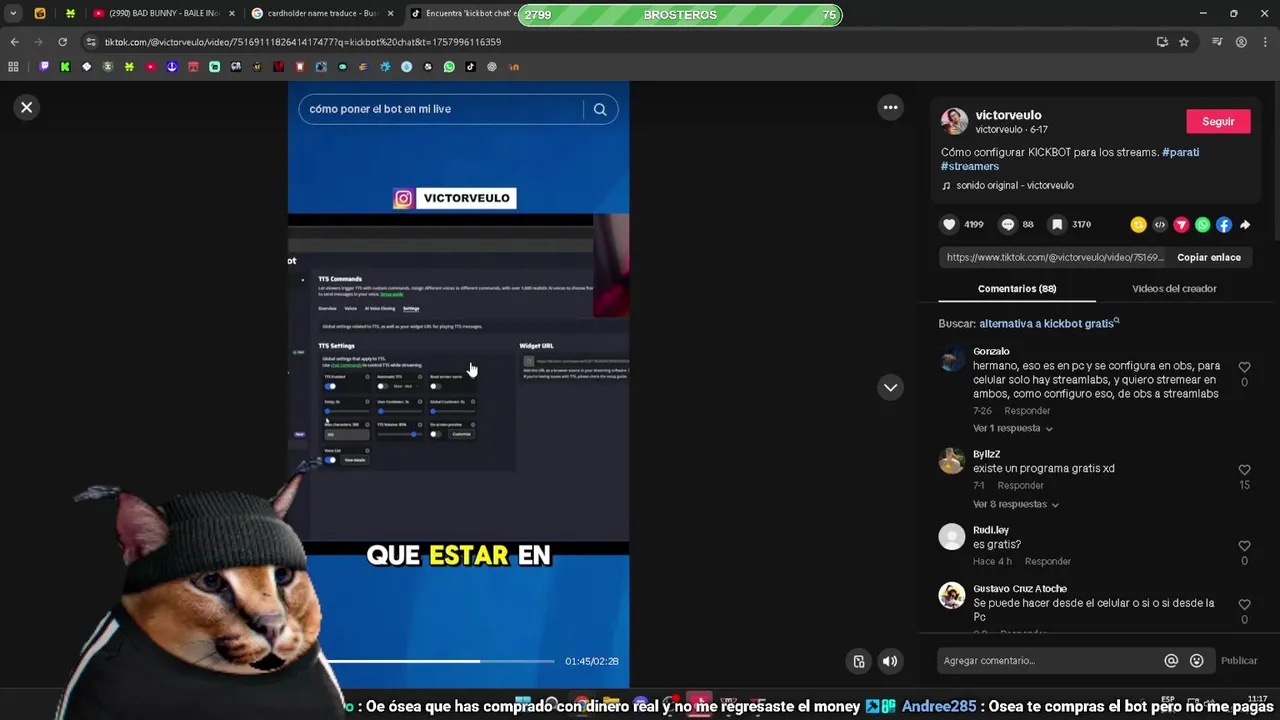Go to next video with down arrow
The height and width of the screenshot is (720, 1280).
pos(890,387)
